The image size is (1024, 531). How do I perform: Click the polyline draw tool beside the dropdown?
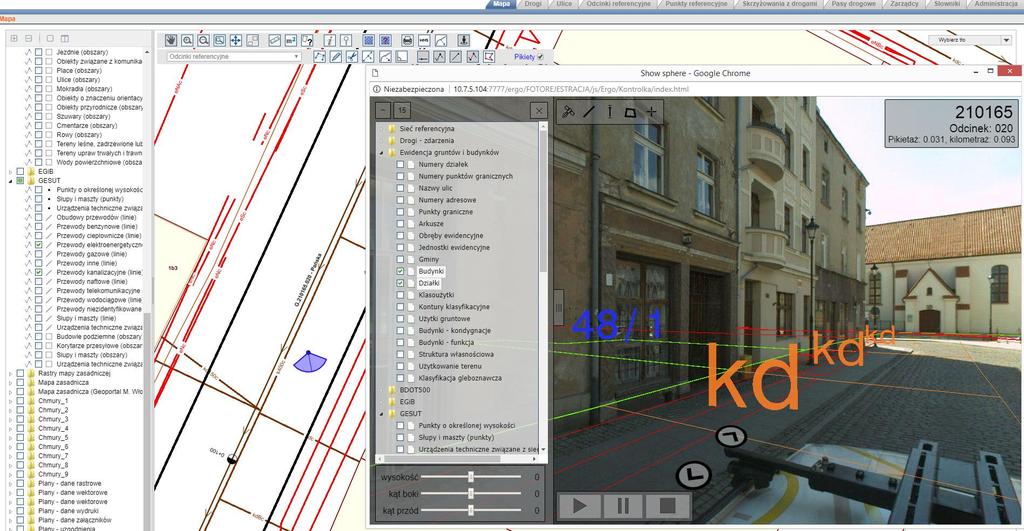tap(319, 57)
